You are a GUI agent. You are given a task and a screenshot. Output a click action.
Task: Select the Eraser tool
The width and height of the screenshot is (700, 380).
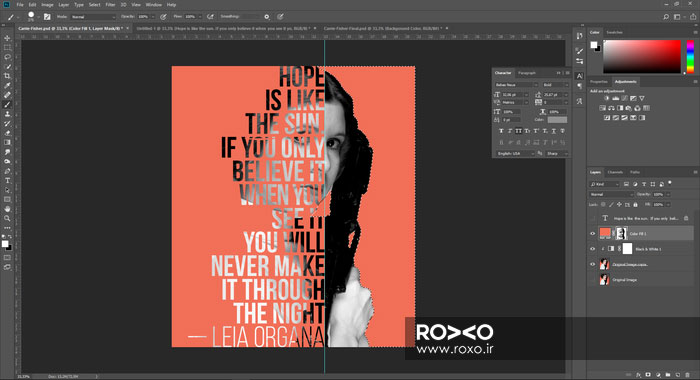click(7, 133)
